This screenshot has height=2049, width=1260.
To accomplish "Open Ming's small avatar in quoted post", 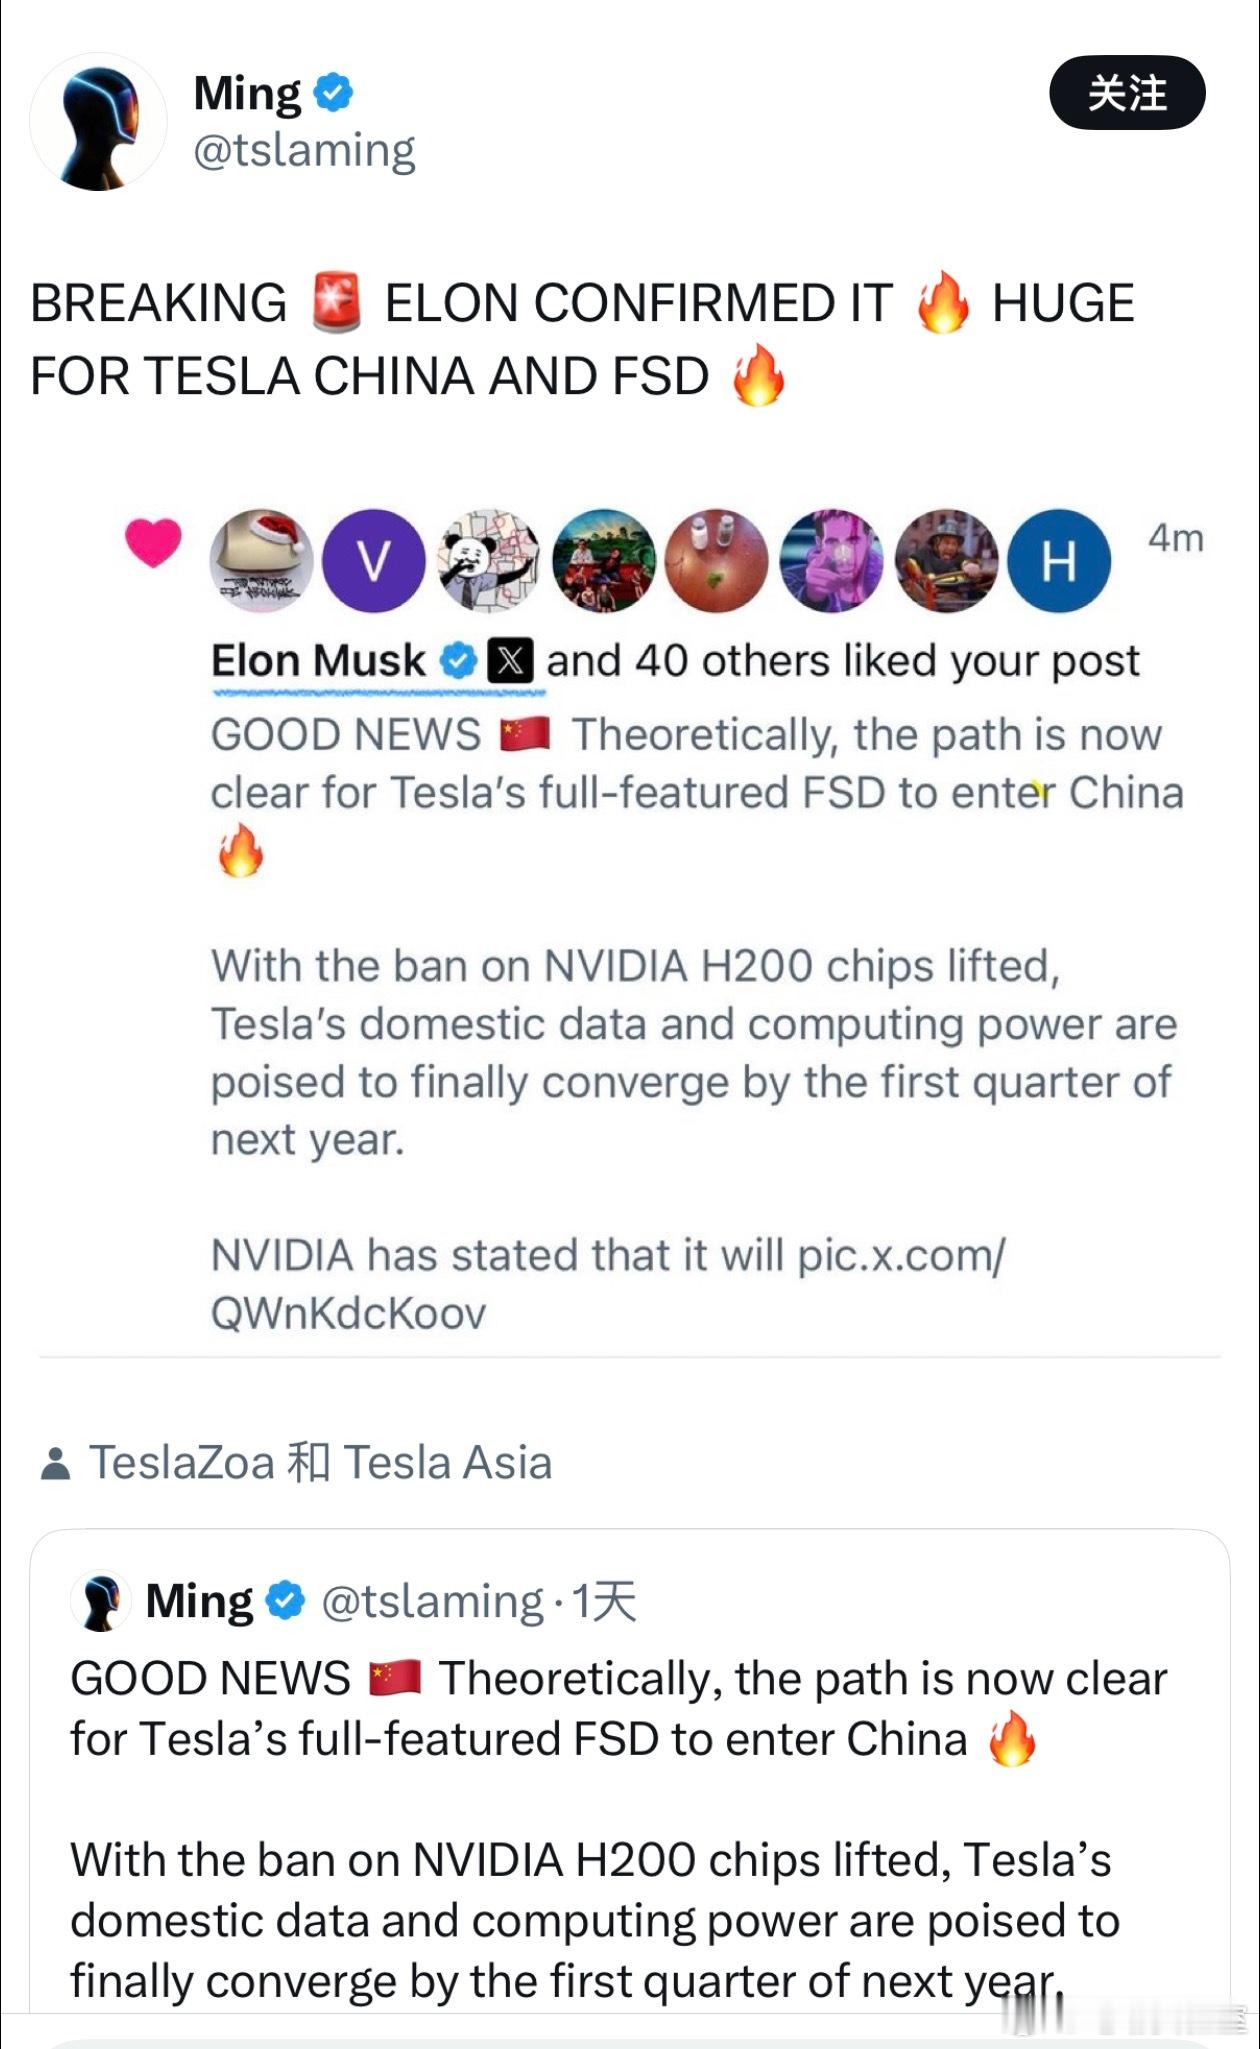I will pos(101,1600).
